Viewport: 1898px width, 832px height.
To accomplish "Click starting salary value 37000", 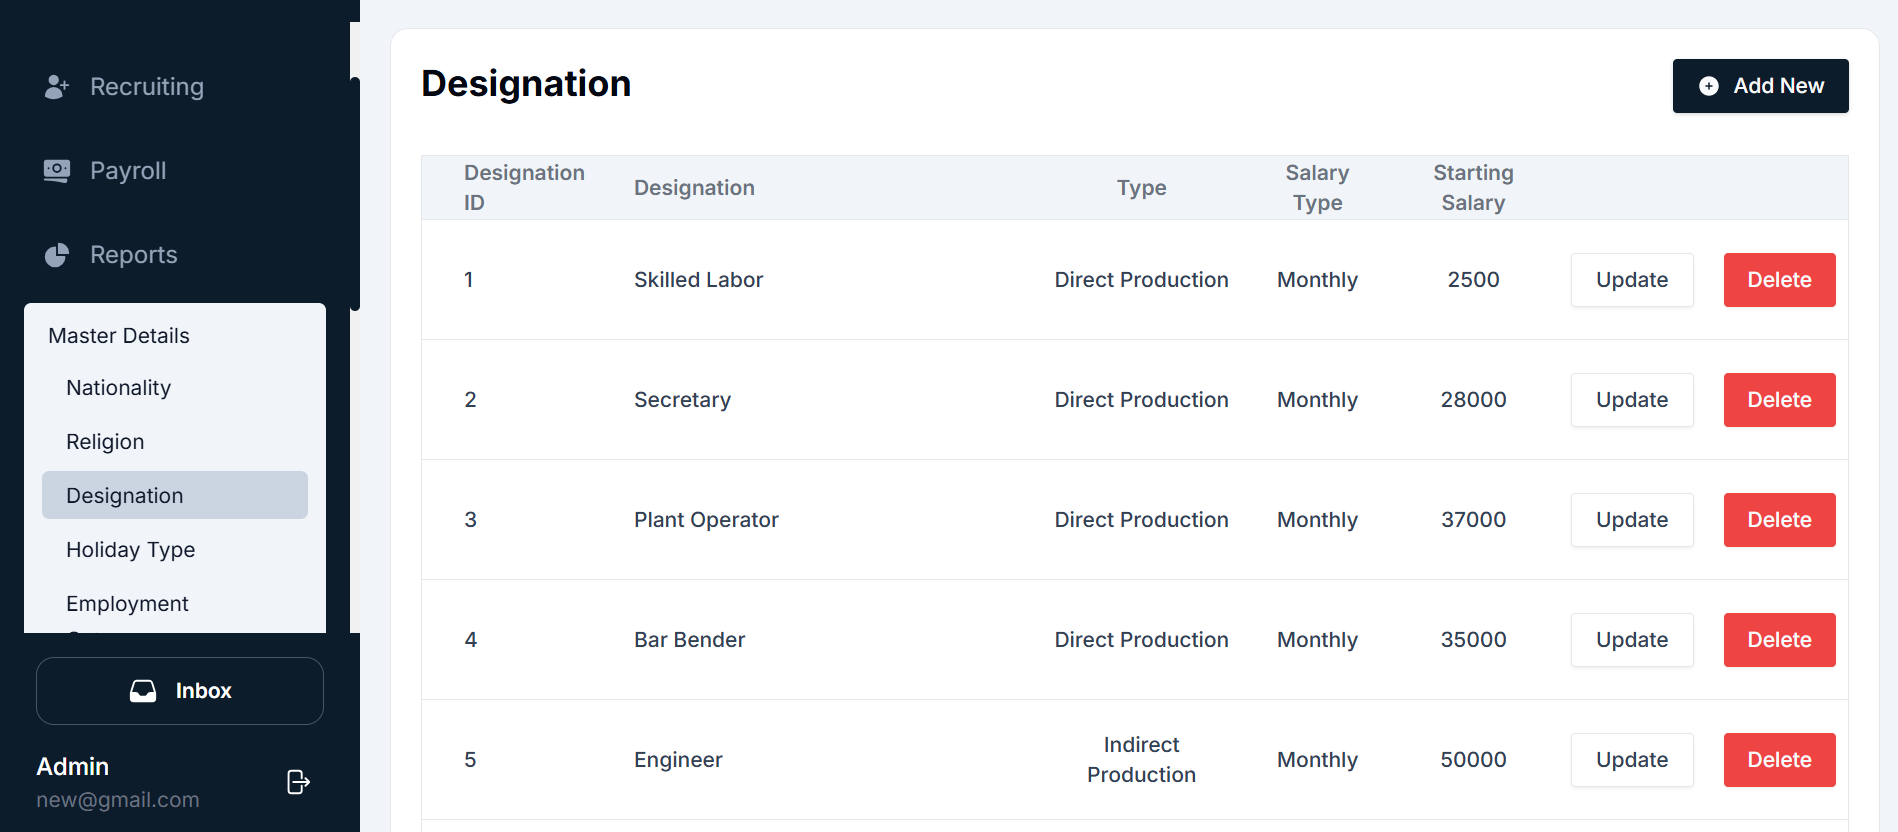I will point(1473,520).
